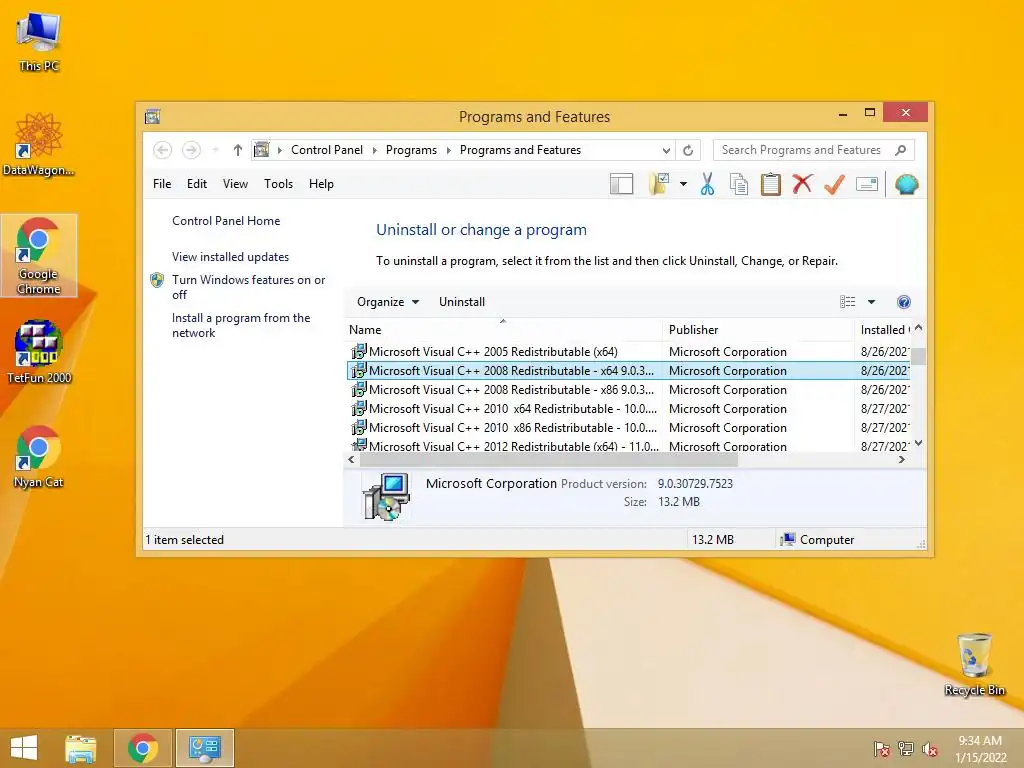Select Visual C++ 2010 x64 Redistributable row

[628, 408]
